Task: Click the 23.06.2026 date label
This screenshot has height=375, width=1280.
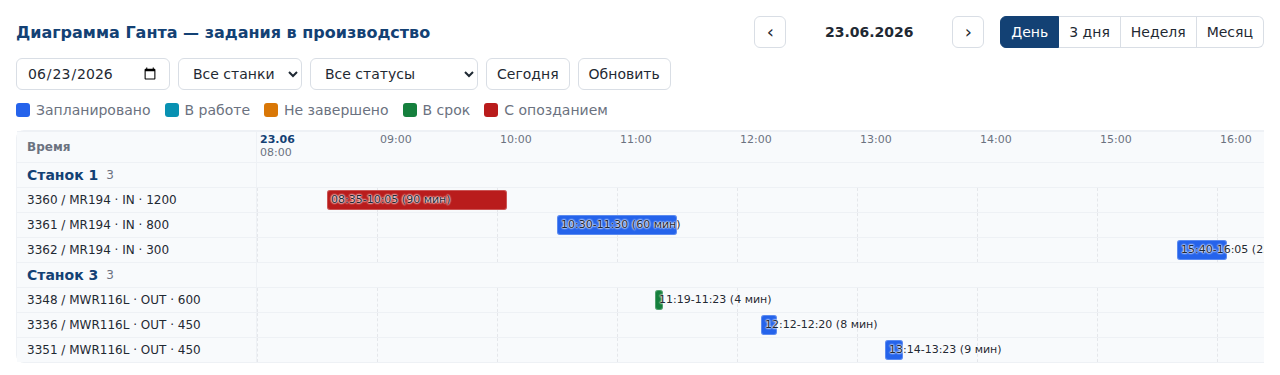Action: 869,32
